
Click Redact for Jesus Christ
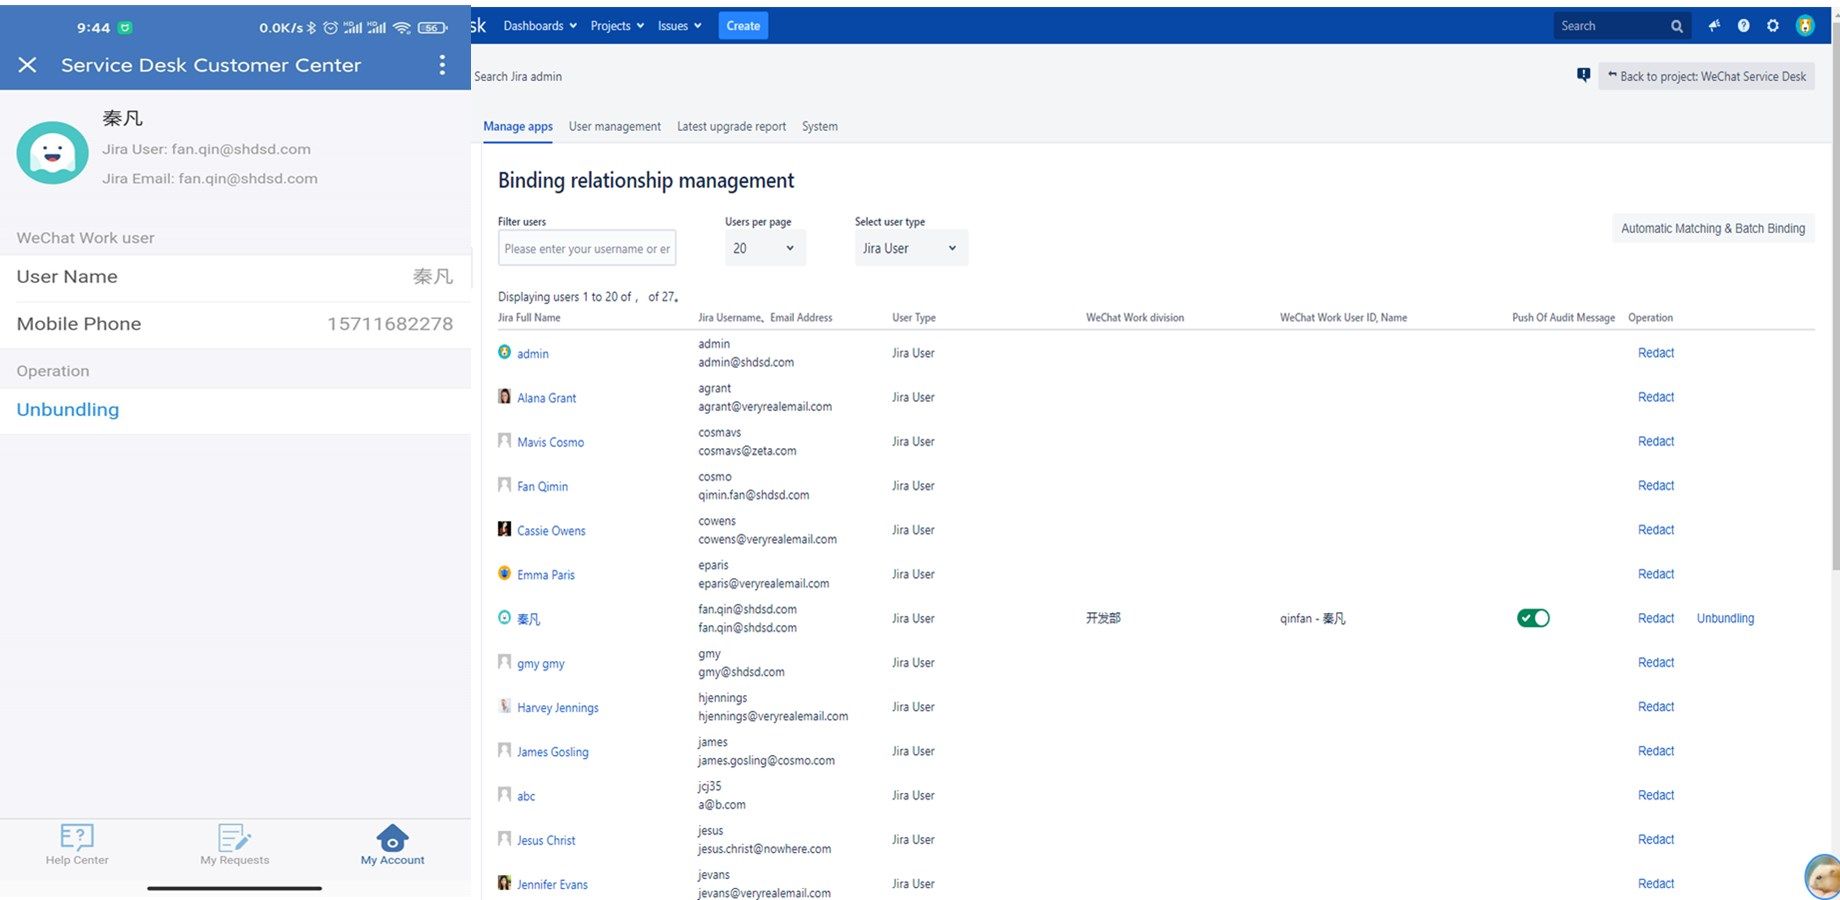(1656, 839)
